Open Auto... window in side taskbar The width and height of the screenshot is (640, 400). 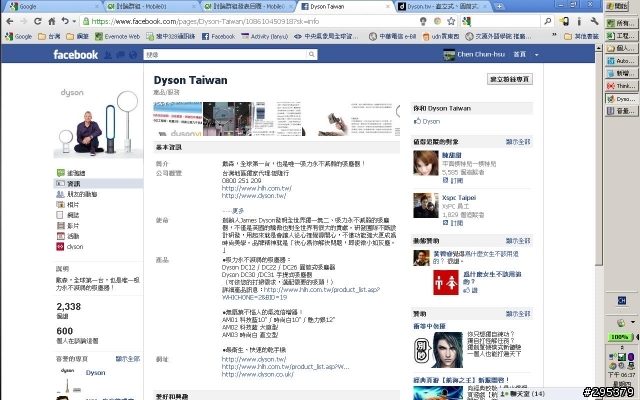click(621, 61)
